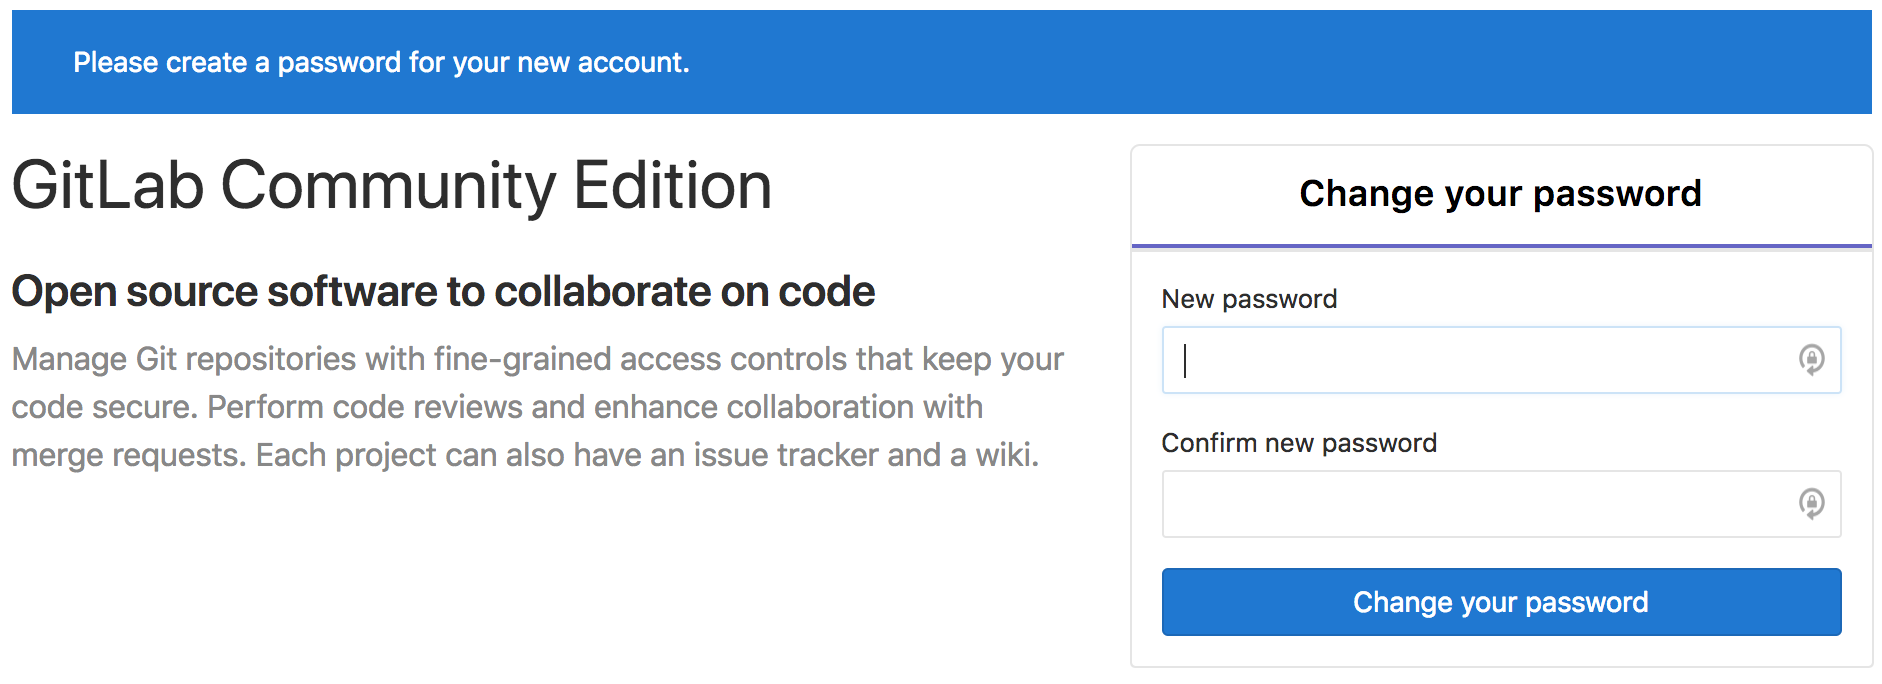Click the word 'Edition' in the main title
The height and width of the screenshot is (684, 1882).
(x=672, y=186)
